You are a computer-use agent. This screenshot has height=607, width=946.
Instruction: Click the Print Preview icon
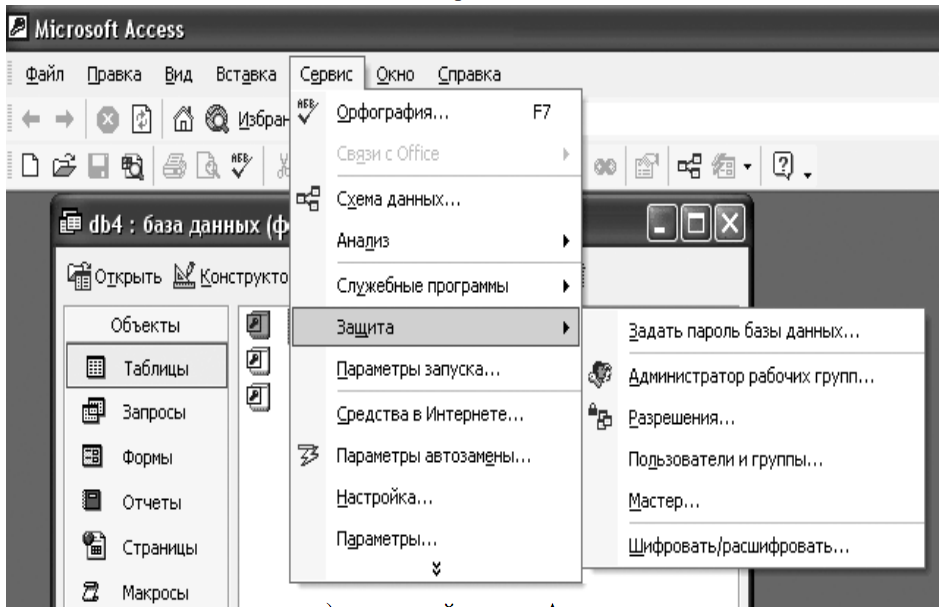(x=208, y=166)
